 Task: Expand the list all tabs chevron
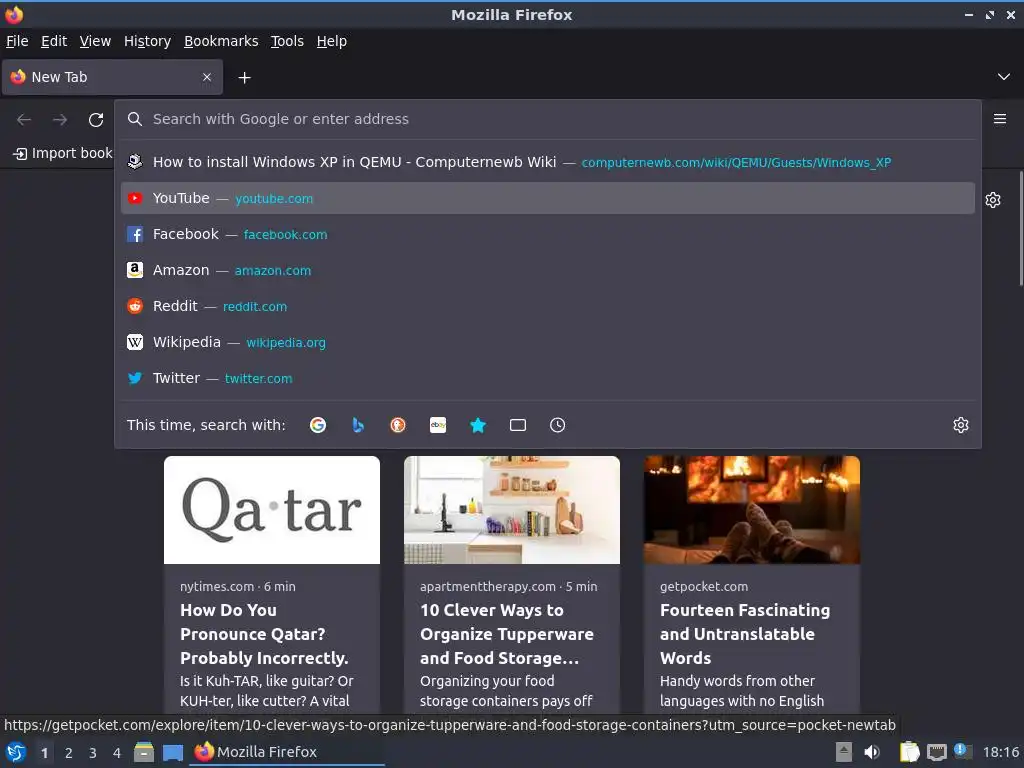(1004, 77)
